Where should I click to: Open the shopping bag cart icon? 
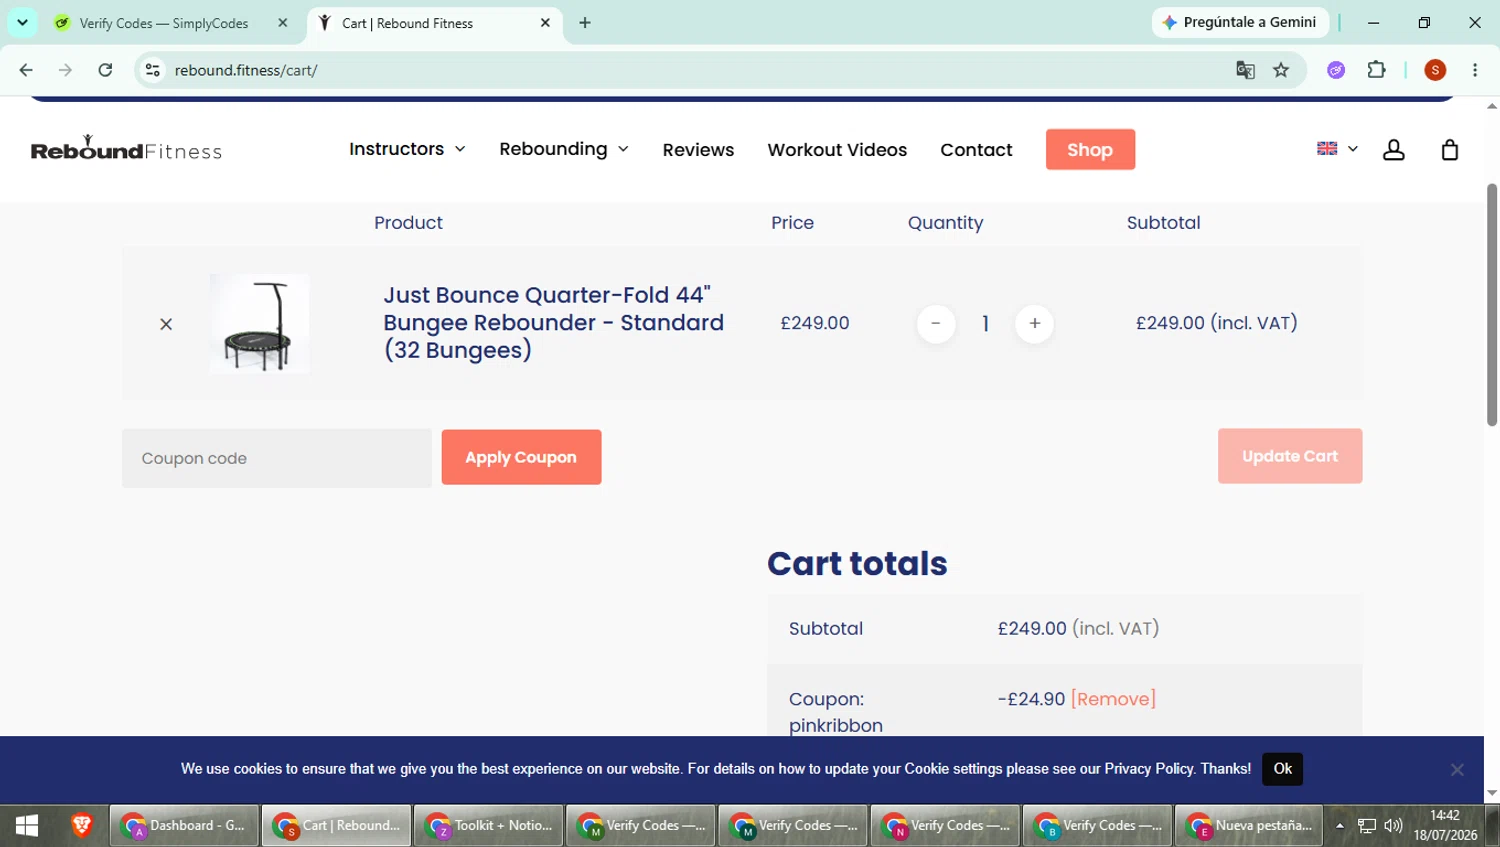pos(1449,150)
